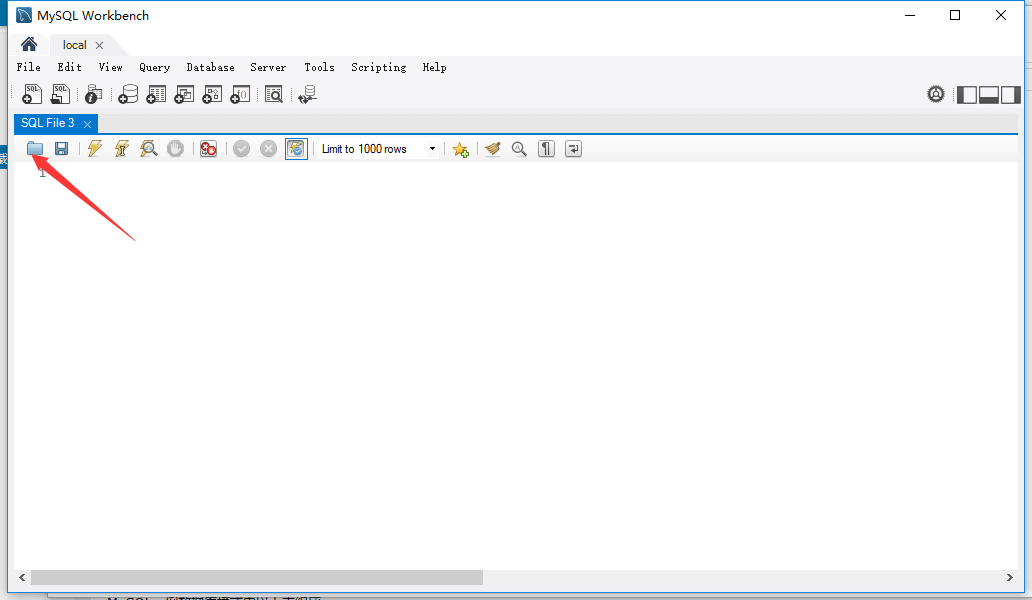Place the cursor in the SQL editor area
Image resolution: width=1032 pixels, height=600 pixels.
pyautogui.click(x=516, y=366)
